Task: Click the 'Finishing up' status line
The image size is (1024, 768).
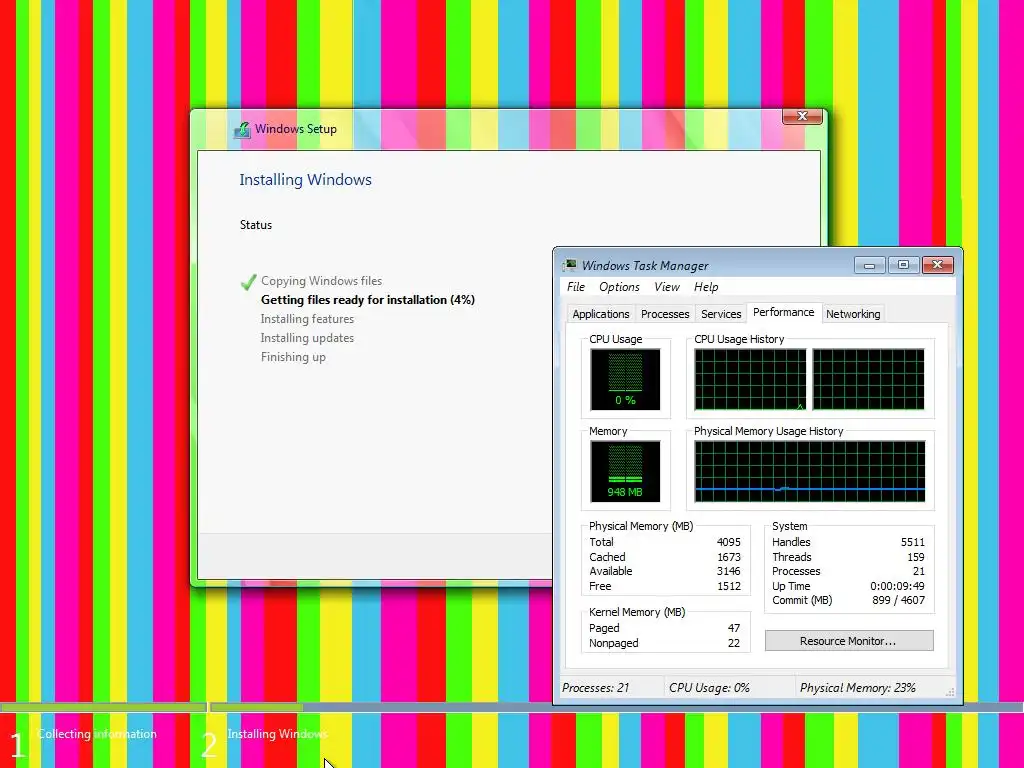Action: 293,357
